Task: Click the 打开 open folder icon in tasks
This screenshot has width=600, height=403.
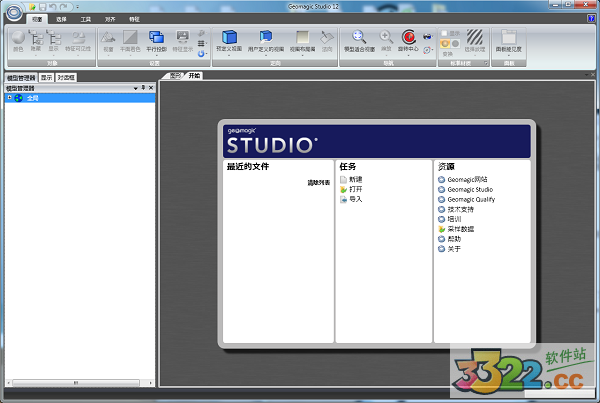Action: tap(344, 189)
